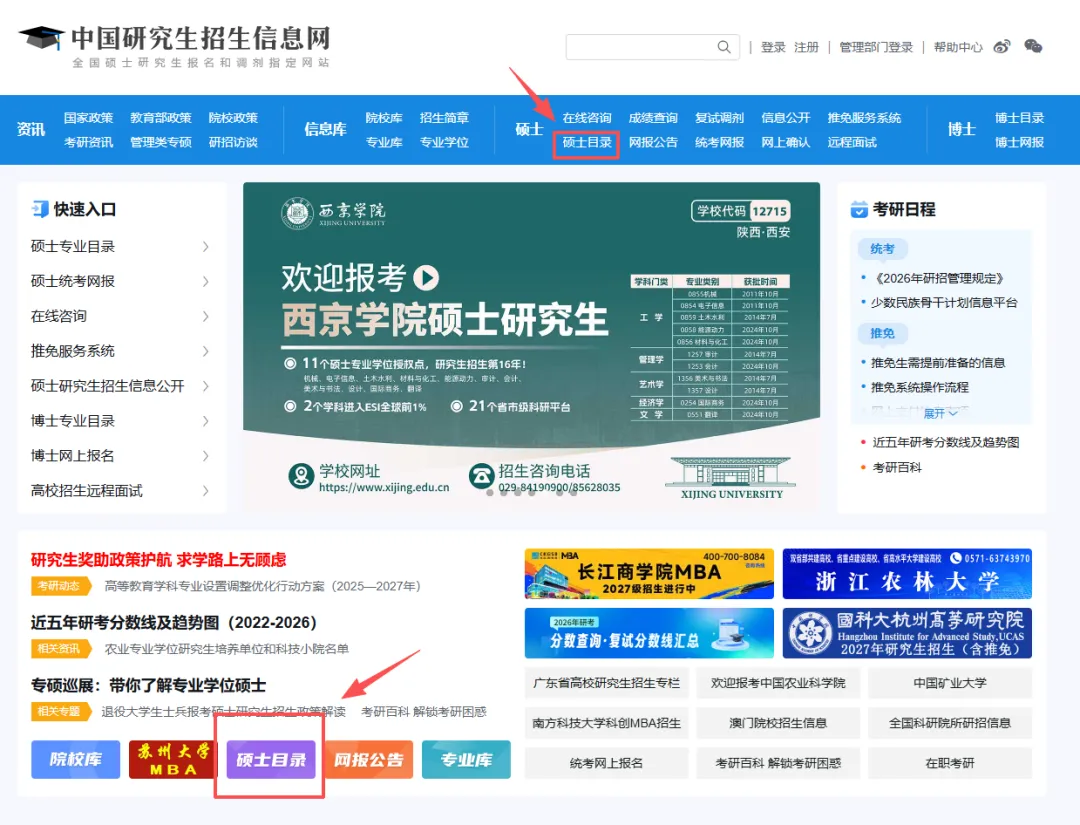Click the 招生咨询电话 phone icon
Image resolution: width=1080 pixels, height=825 pixels.
[481, 476]
